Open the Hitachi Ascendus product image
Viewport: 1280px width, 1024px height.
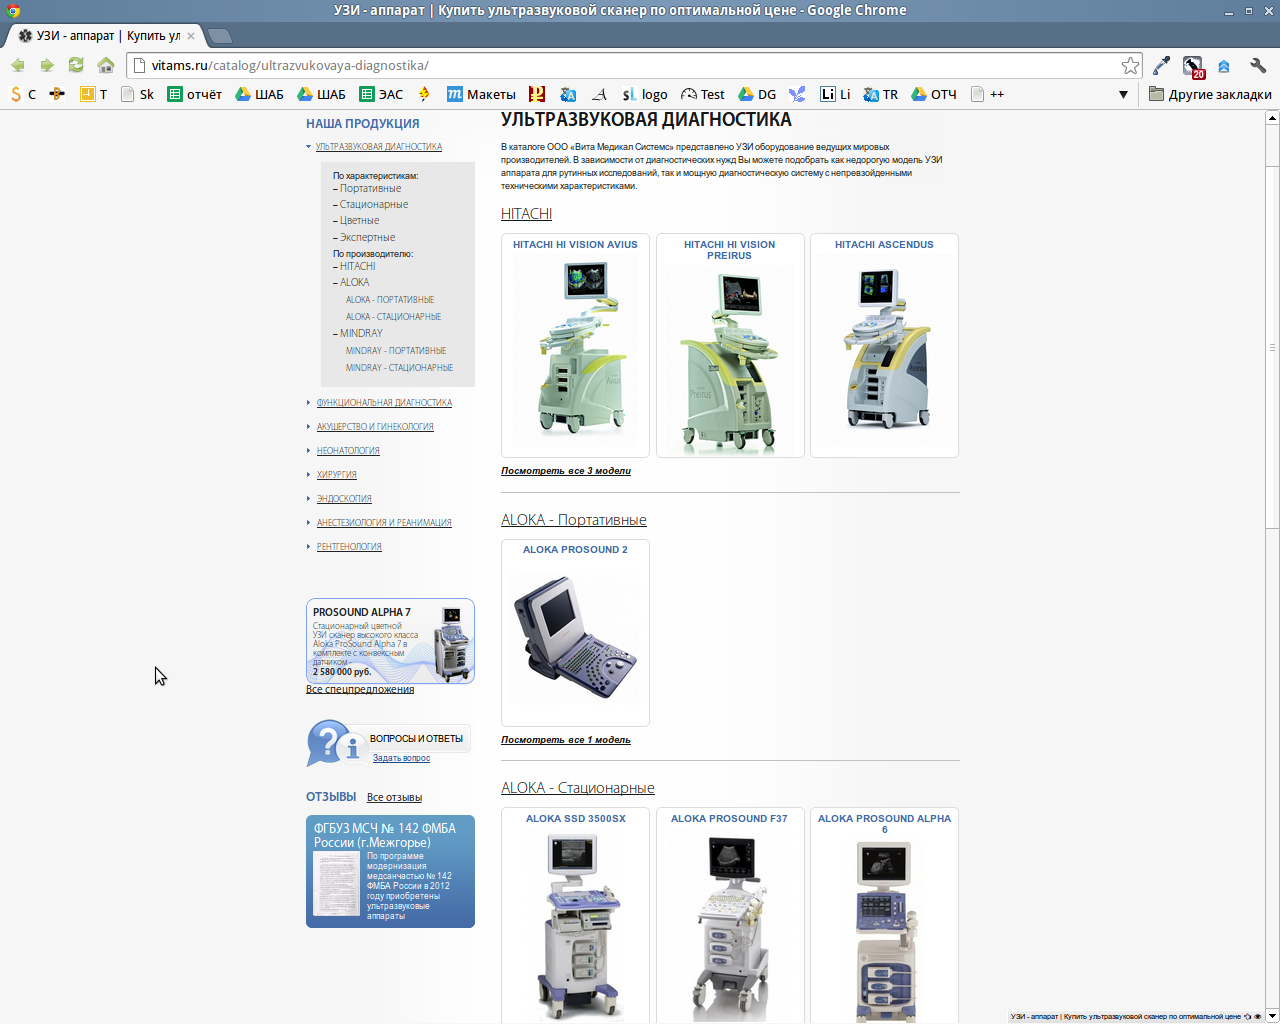(884, 351)
